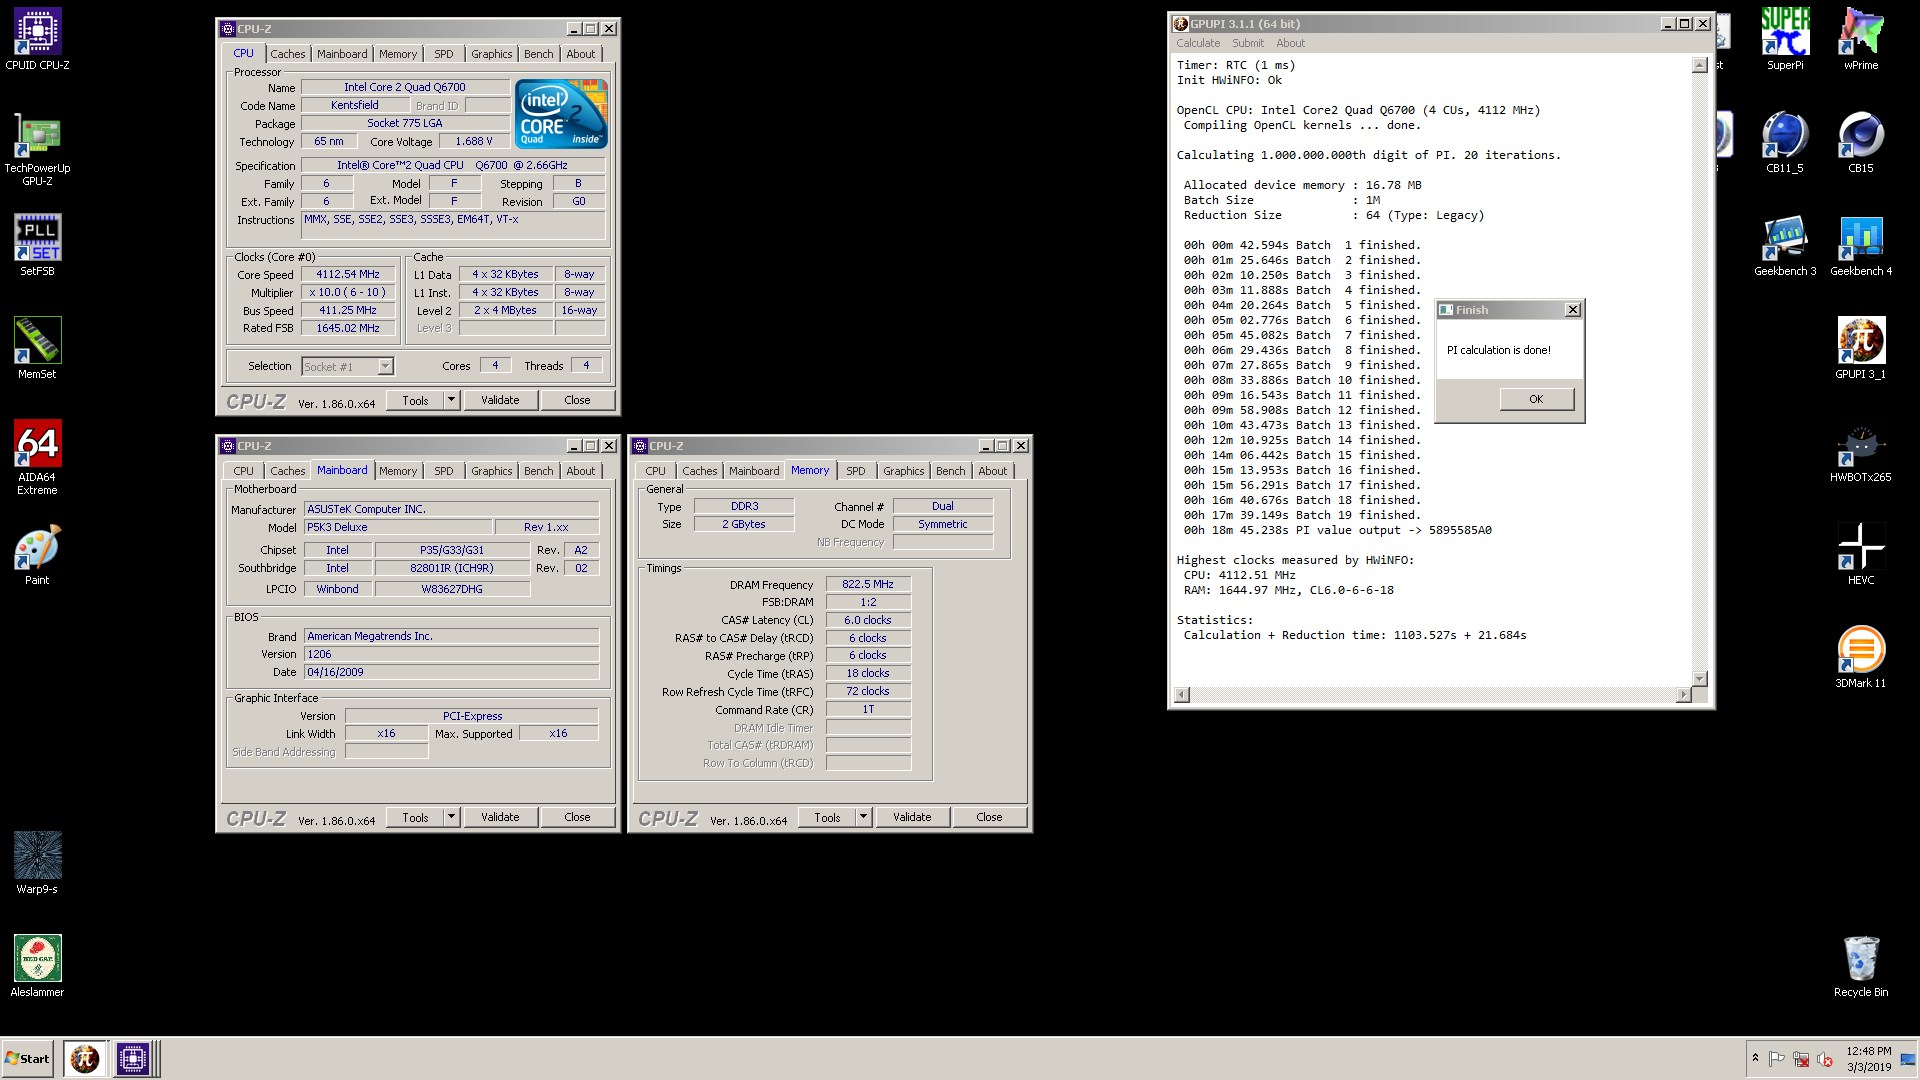Click Validate in the CPU-Z CPU window

click(x=500, y=400)
